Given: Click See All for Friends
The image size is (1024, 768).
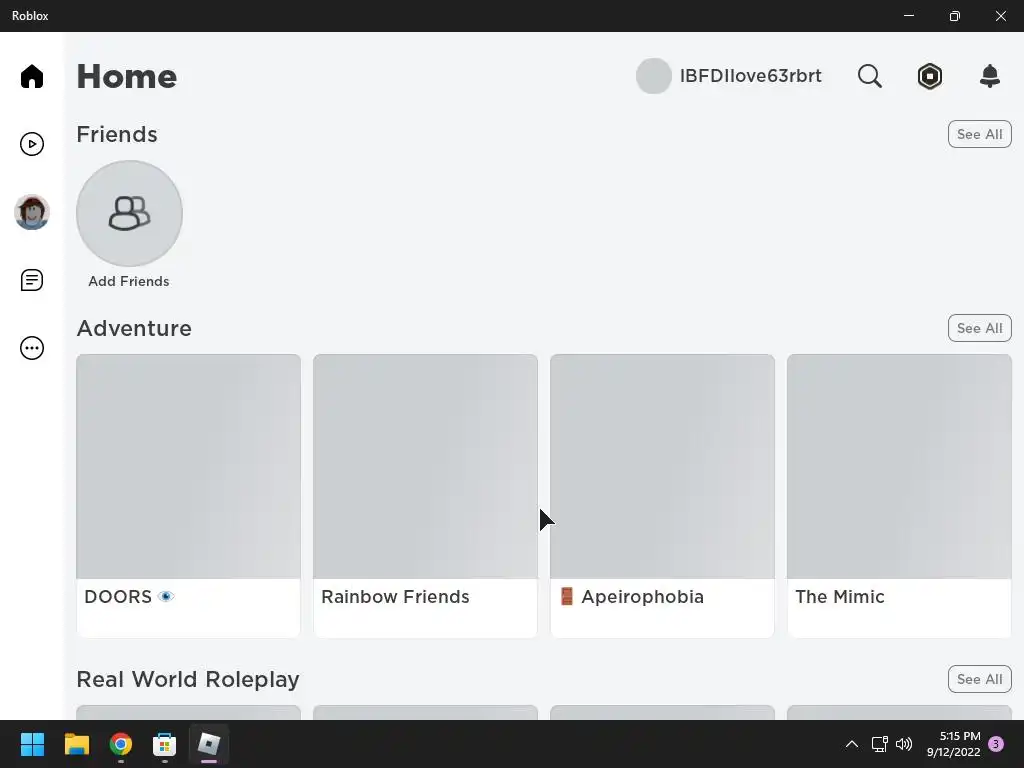Looking at the screenshot, I should pos(979,134).
